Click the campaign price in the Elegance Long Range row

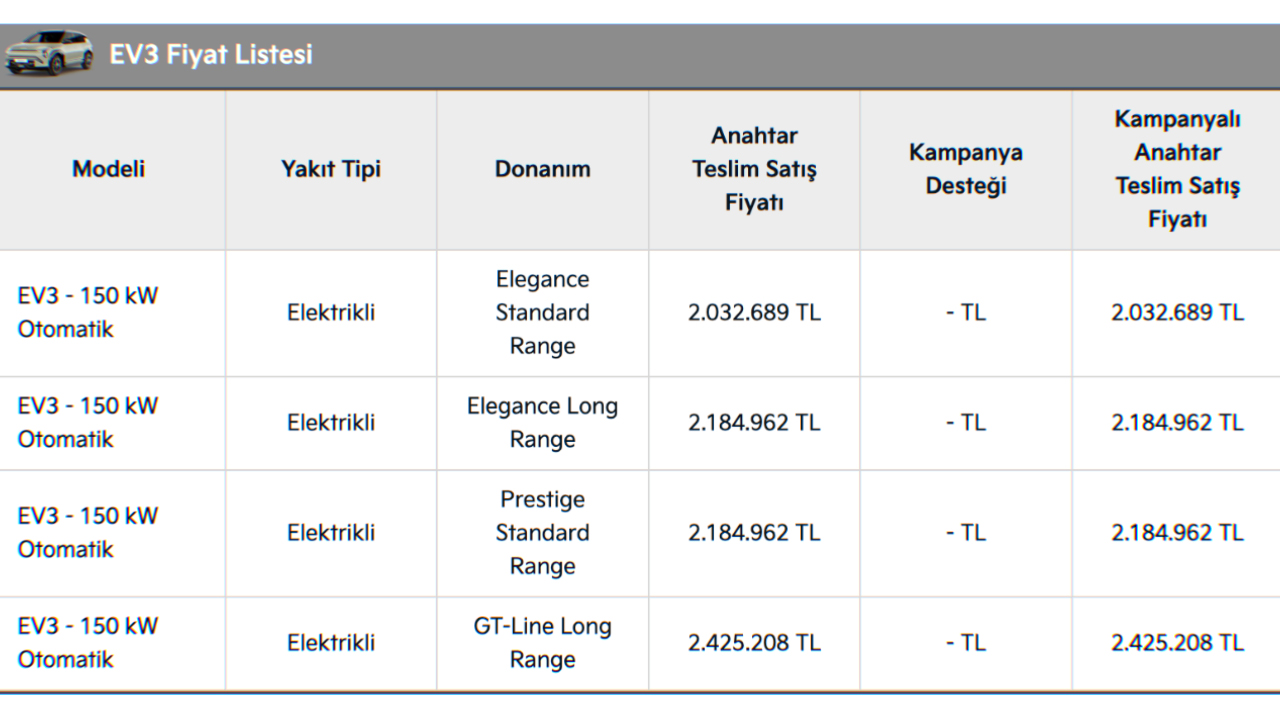[1177, 423]
